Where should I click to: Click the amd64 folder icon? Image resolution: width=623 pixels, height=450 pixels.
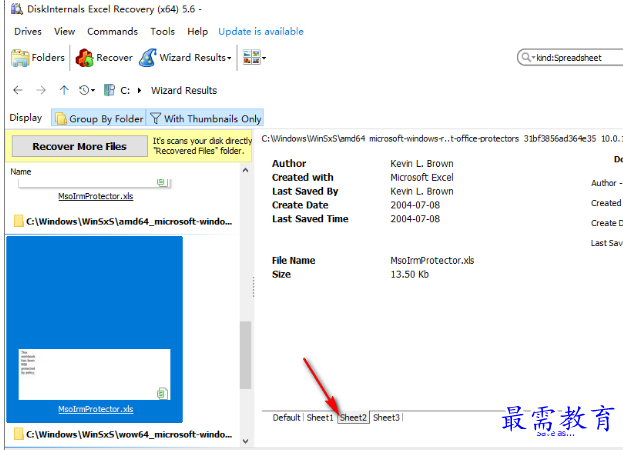(18, 221)
